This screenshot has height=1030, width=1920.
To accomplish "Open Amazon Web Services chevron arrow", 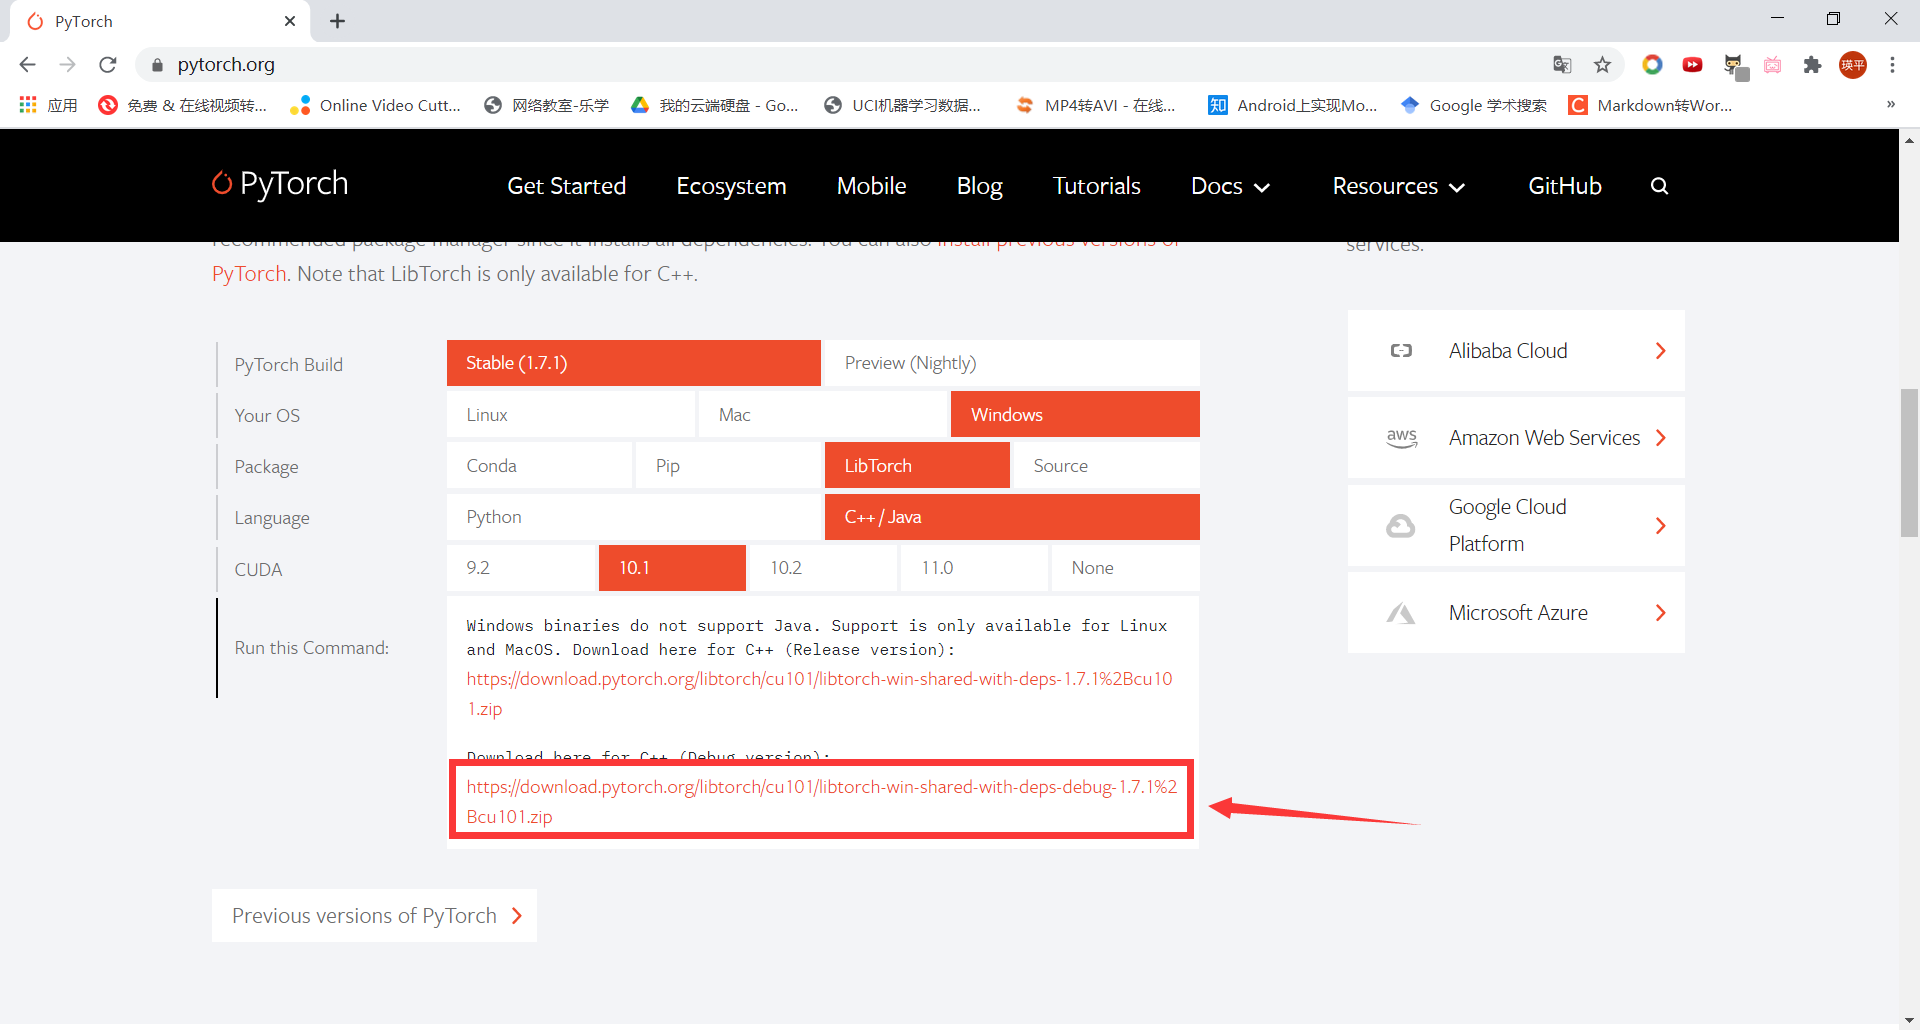I will (x=1660, y=438).
